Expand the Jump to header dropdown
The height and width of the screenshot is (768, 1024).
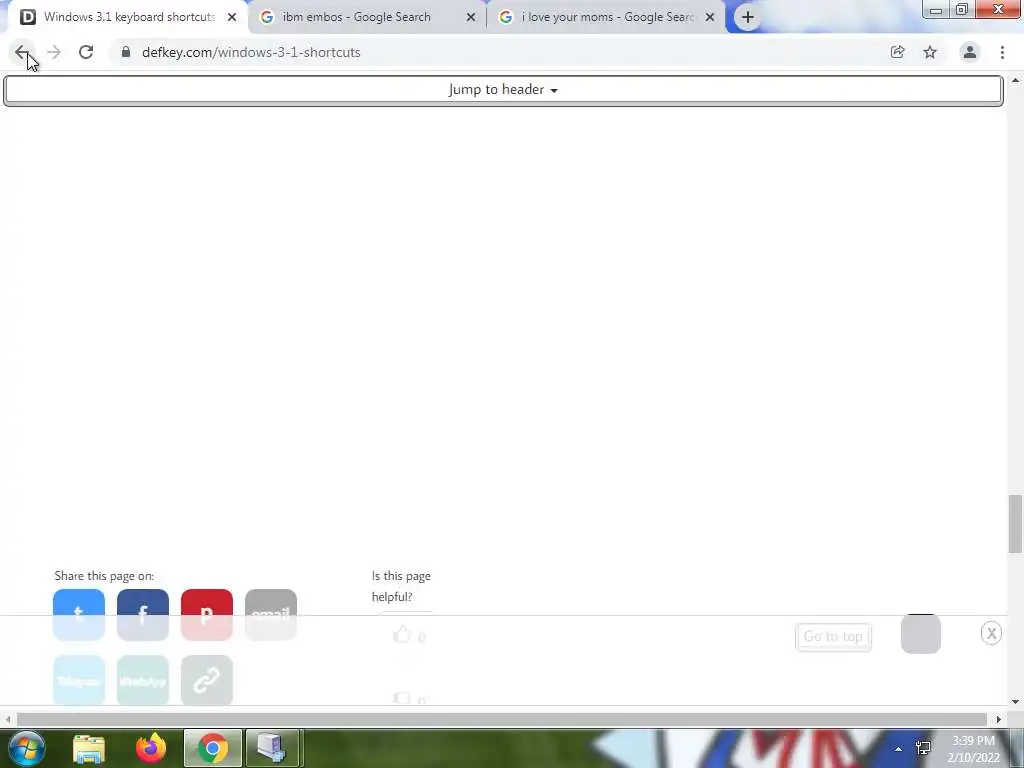[x=503, y=90]
